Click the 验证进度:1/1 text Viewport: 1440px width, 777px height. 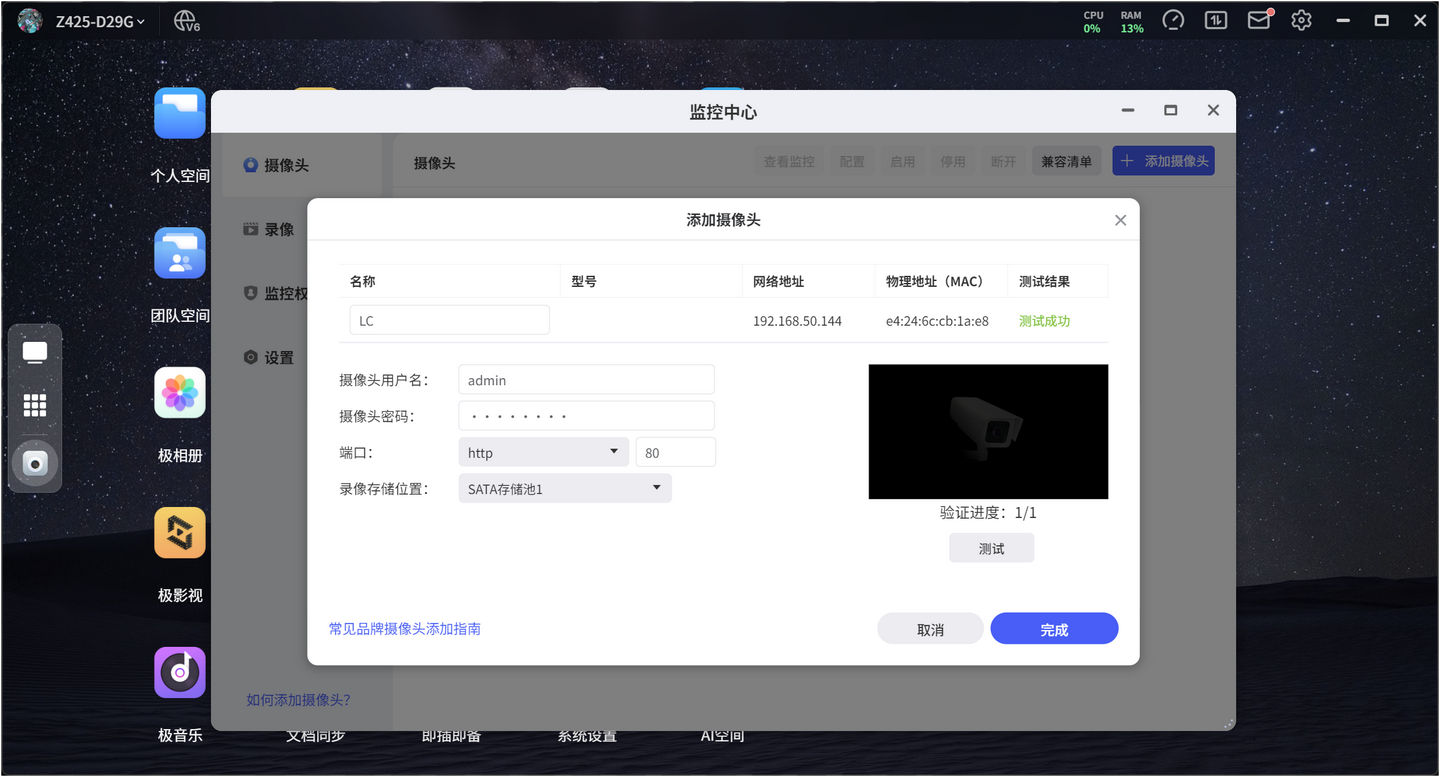(988, 512)
